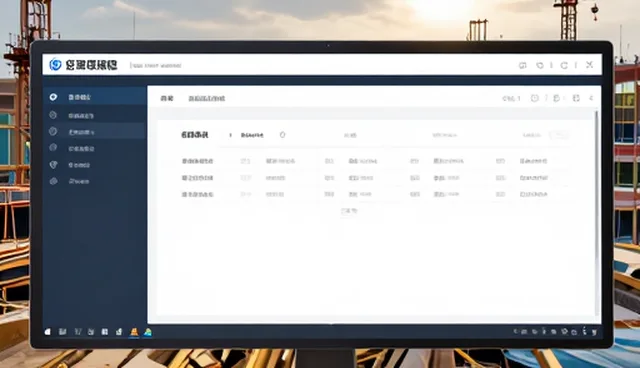Open the Windows Start menu
The height and width of the screenshot is (368, 640).
(x=48, y=332)
